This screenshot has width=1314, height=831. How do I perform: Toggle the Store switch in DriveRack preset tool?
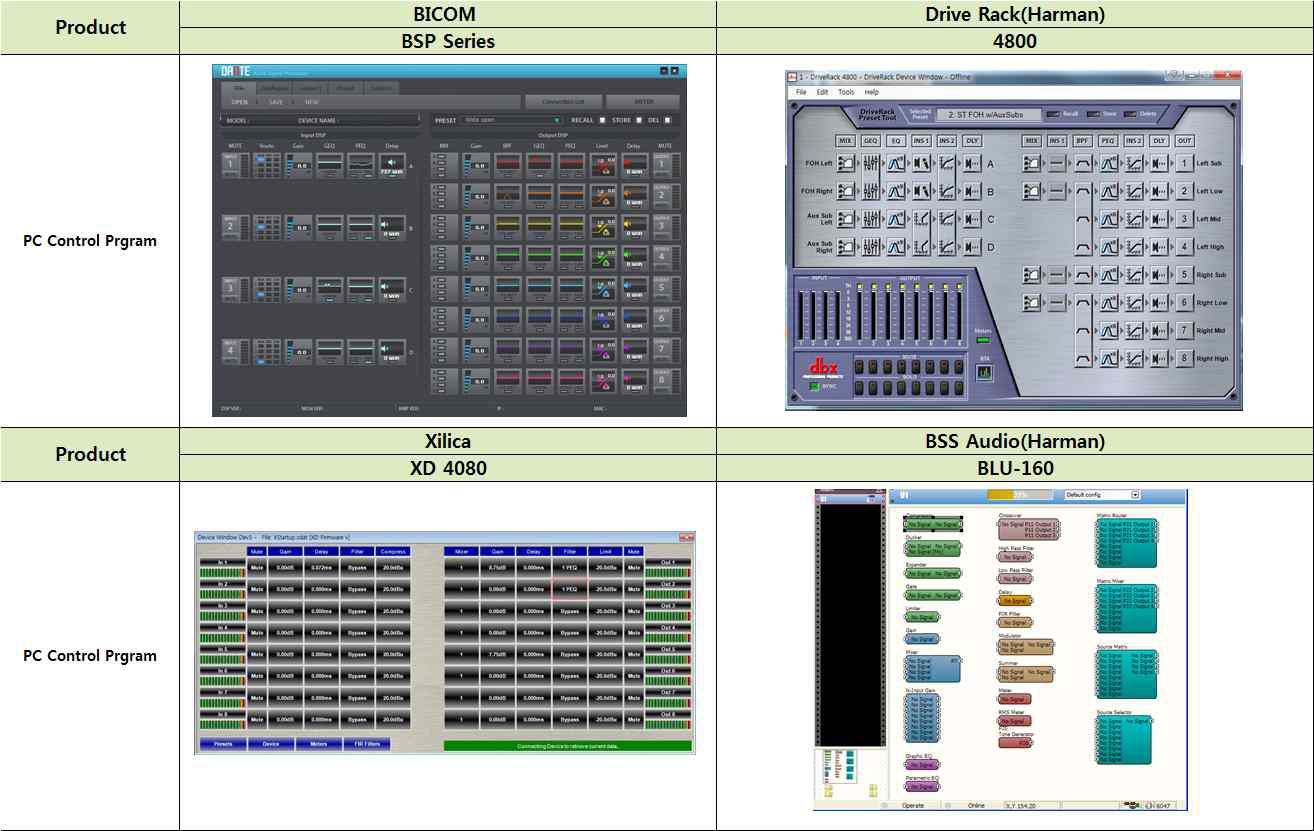point(1093,114)
